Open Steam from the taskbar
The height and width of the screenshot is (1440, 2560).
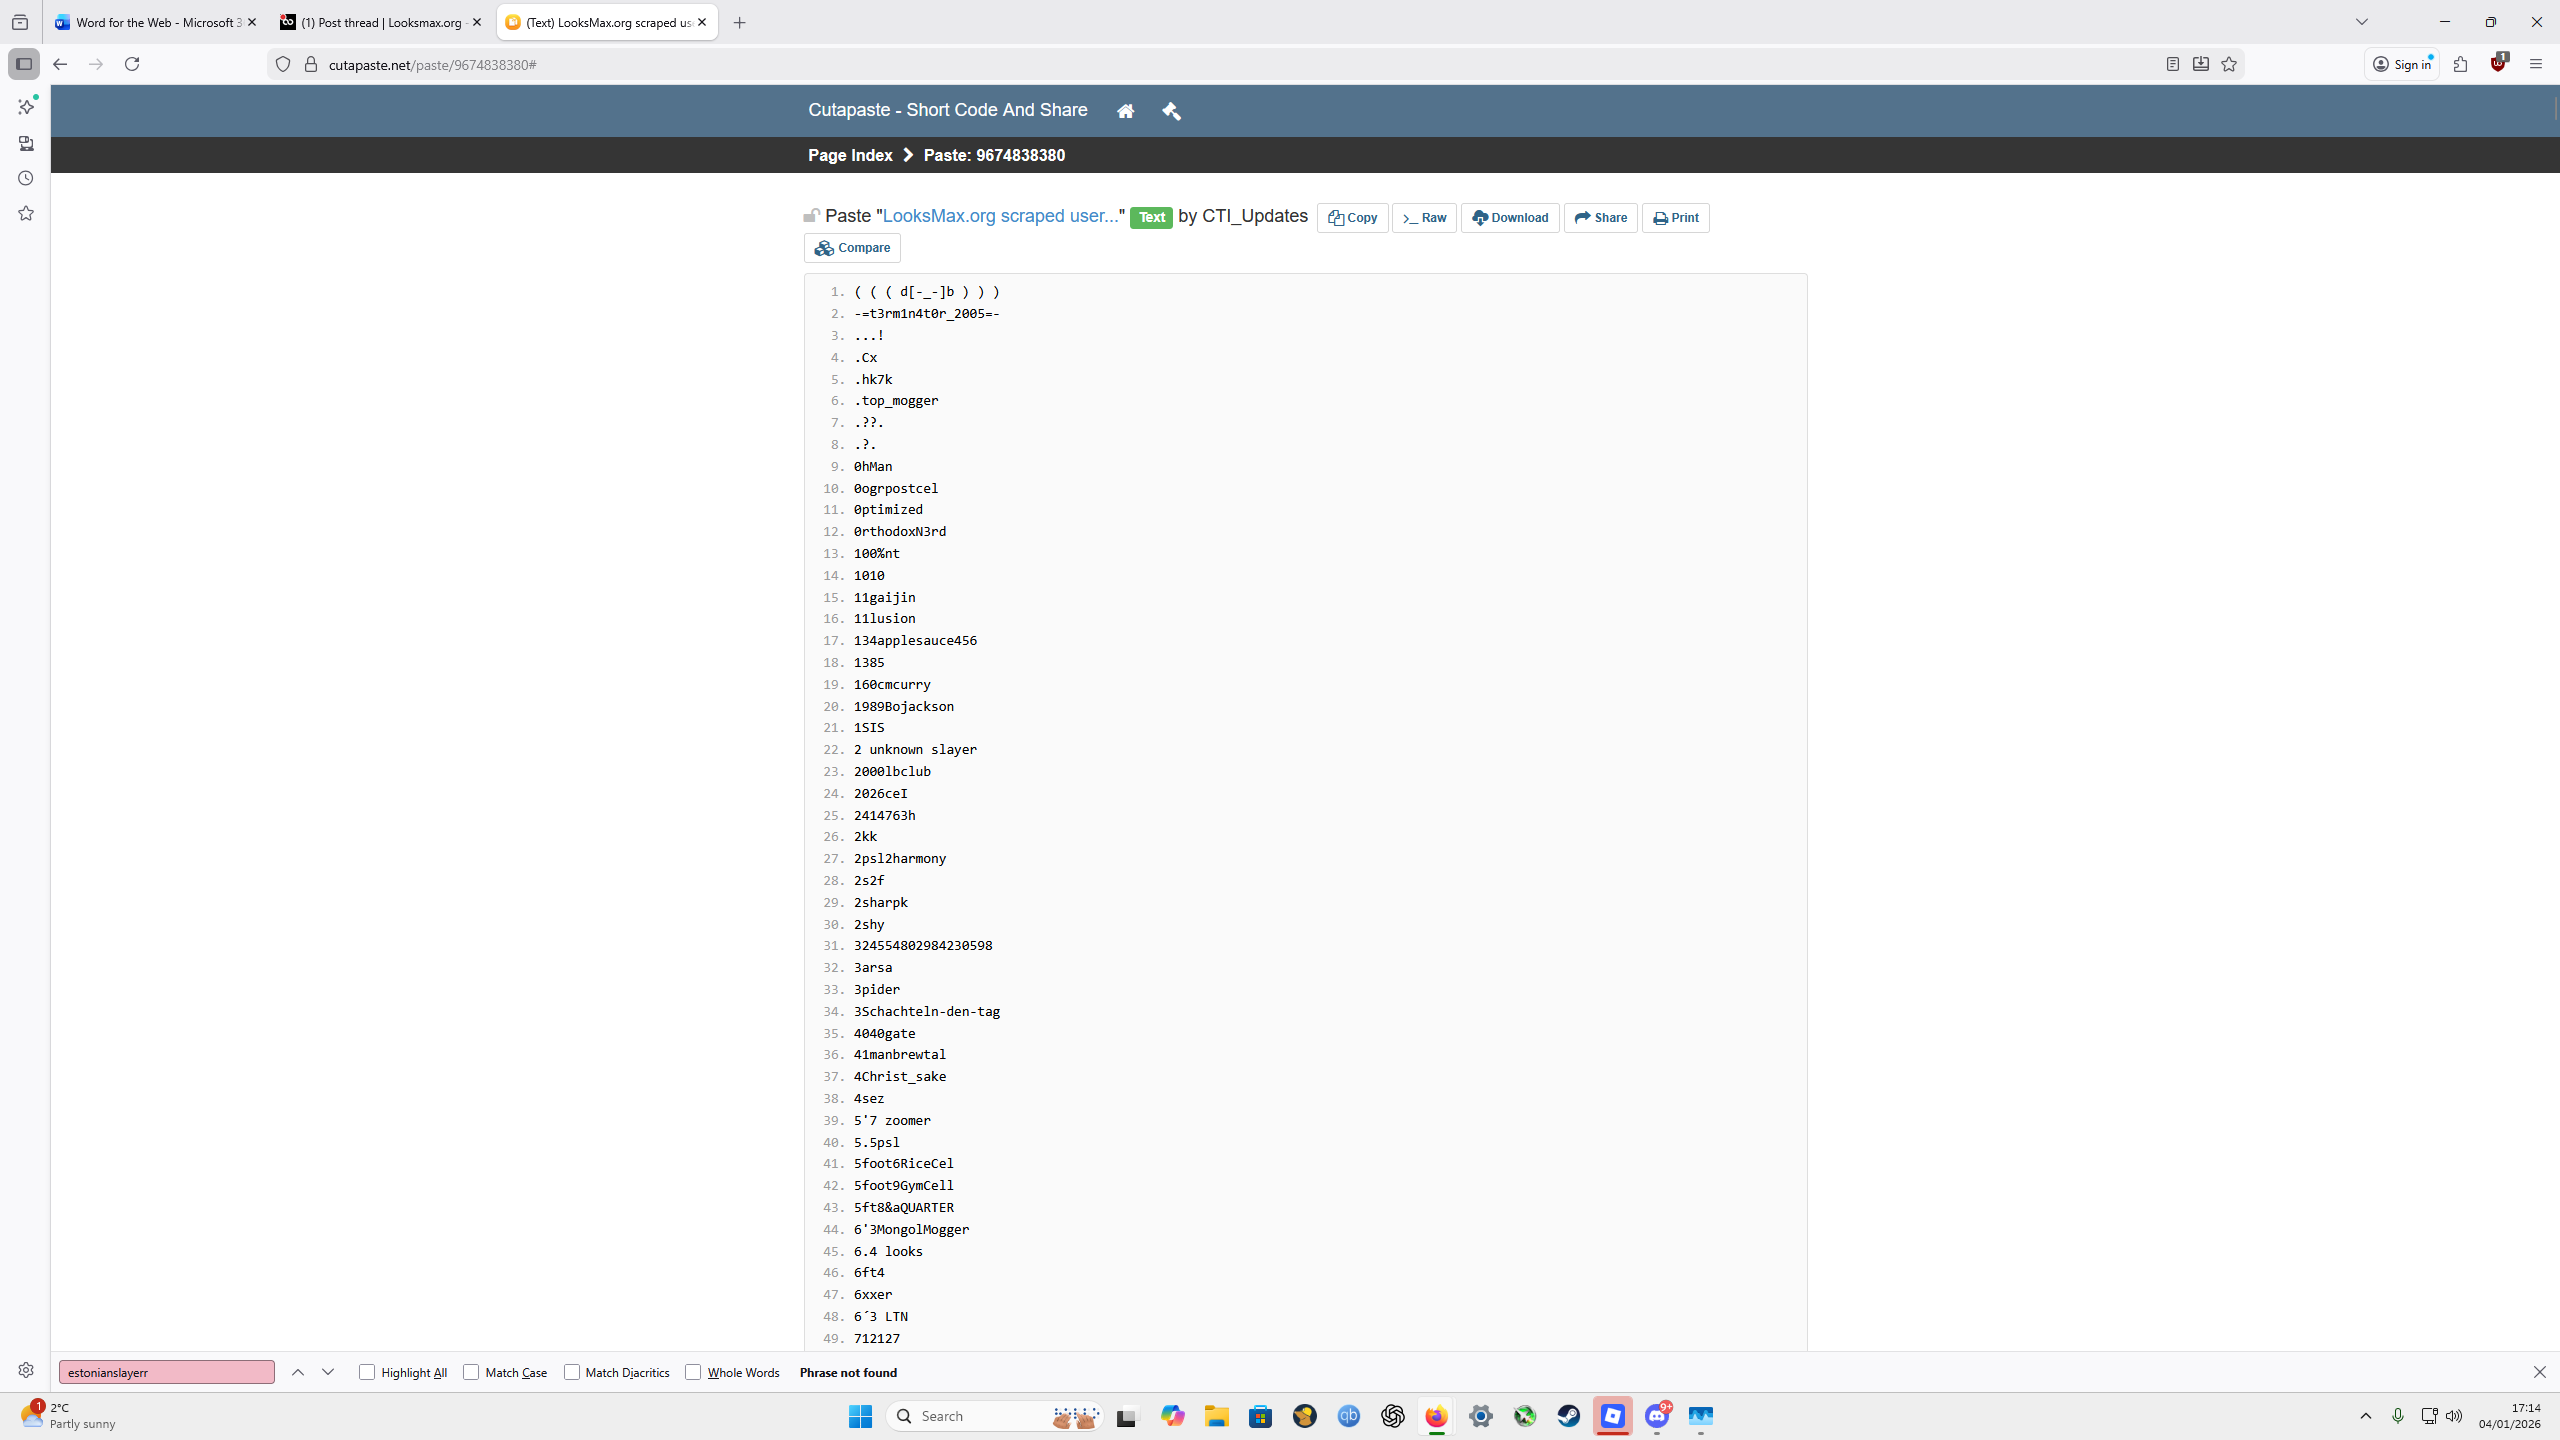point(1568,1416)
